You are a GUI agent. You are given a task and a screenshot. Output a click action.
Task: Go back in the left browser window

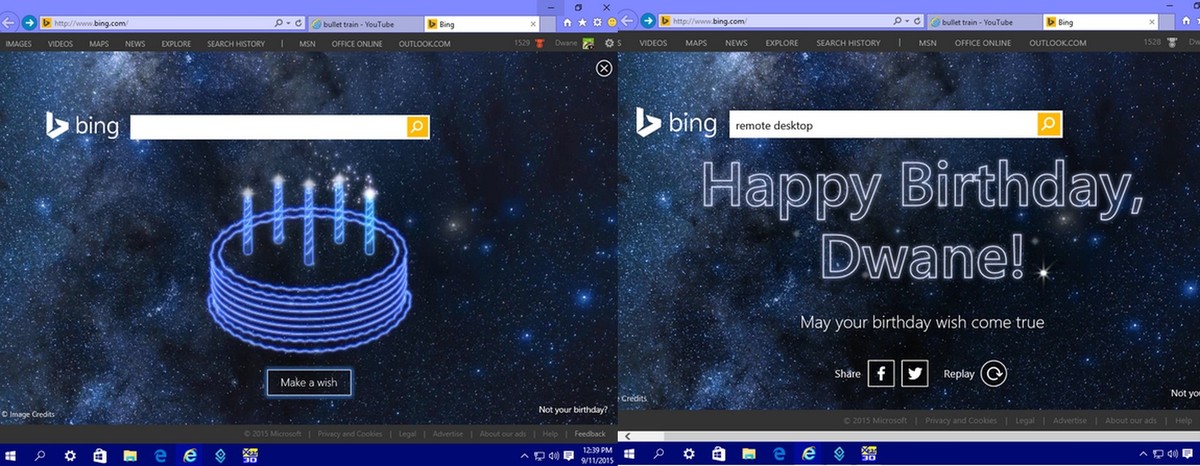(10, 21)
